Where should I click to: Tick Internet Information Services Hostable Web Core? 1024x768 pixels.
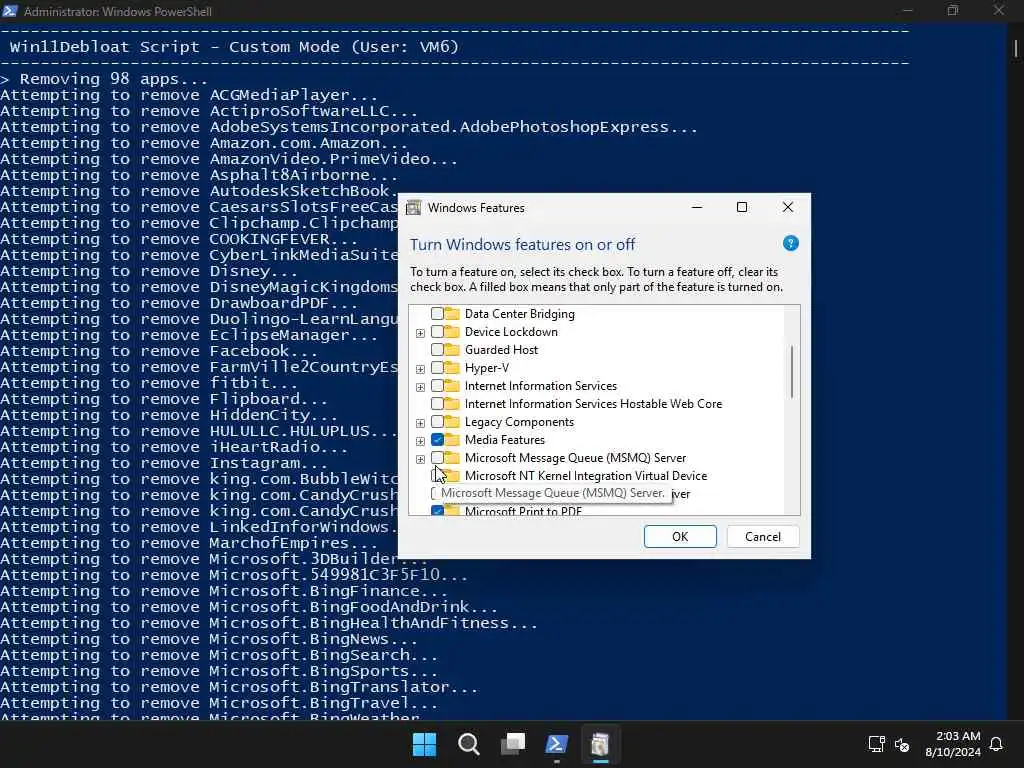438,404
